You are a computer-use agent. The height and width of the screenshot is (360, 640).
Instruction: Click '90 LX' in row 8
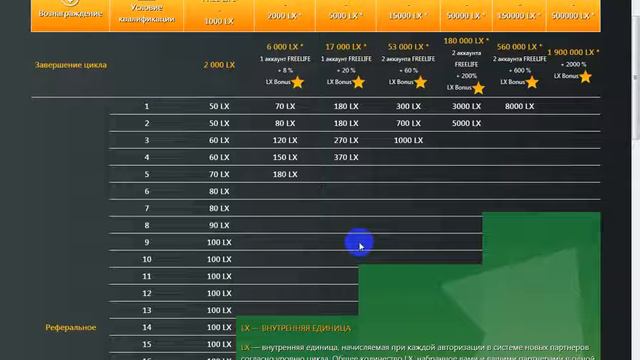pyautogui.click(x=219, y=225)
